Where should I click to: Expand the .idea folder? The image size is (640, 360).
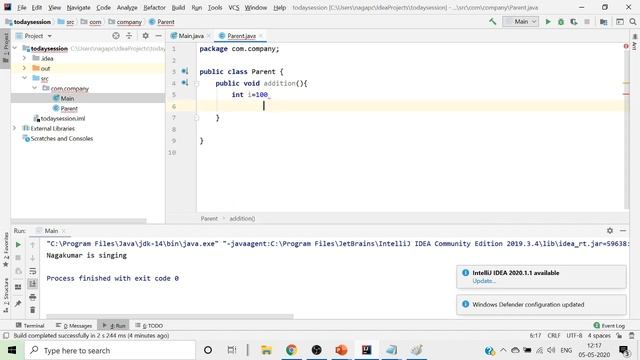click(x=24, y=58)
